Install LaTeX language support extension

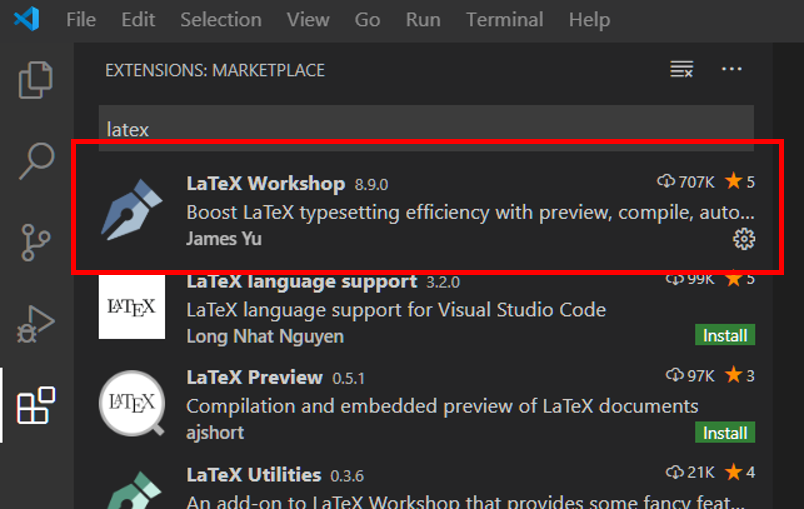725,335
